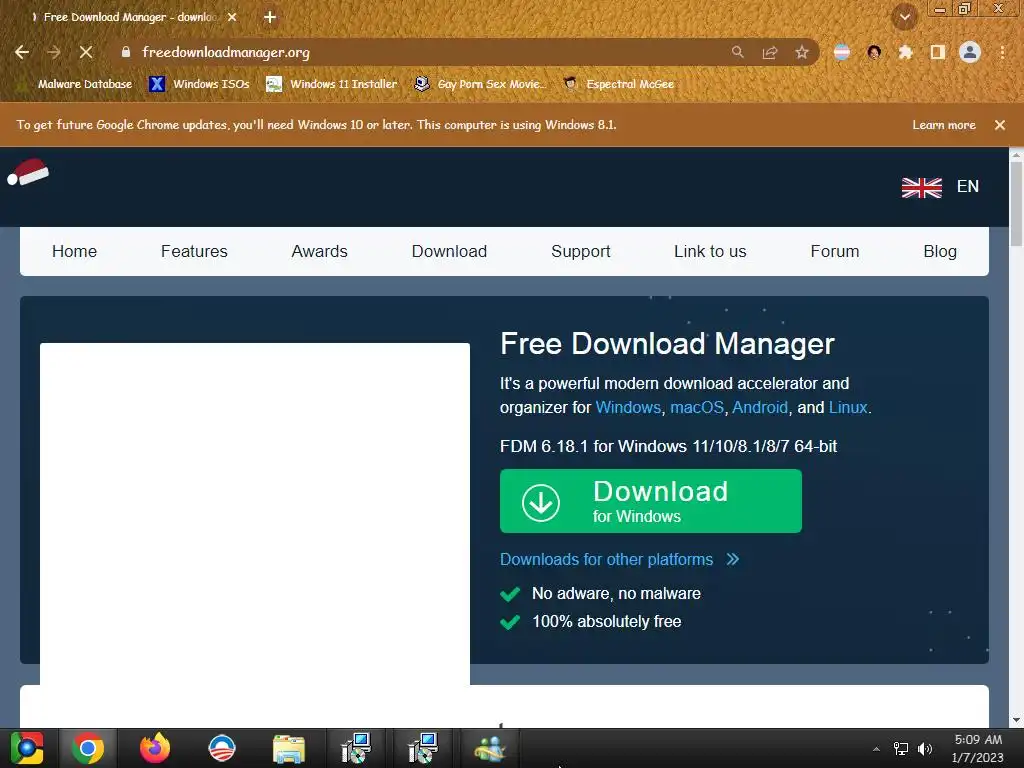Open the Chrome profile avatar

coord(970,52)
